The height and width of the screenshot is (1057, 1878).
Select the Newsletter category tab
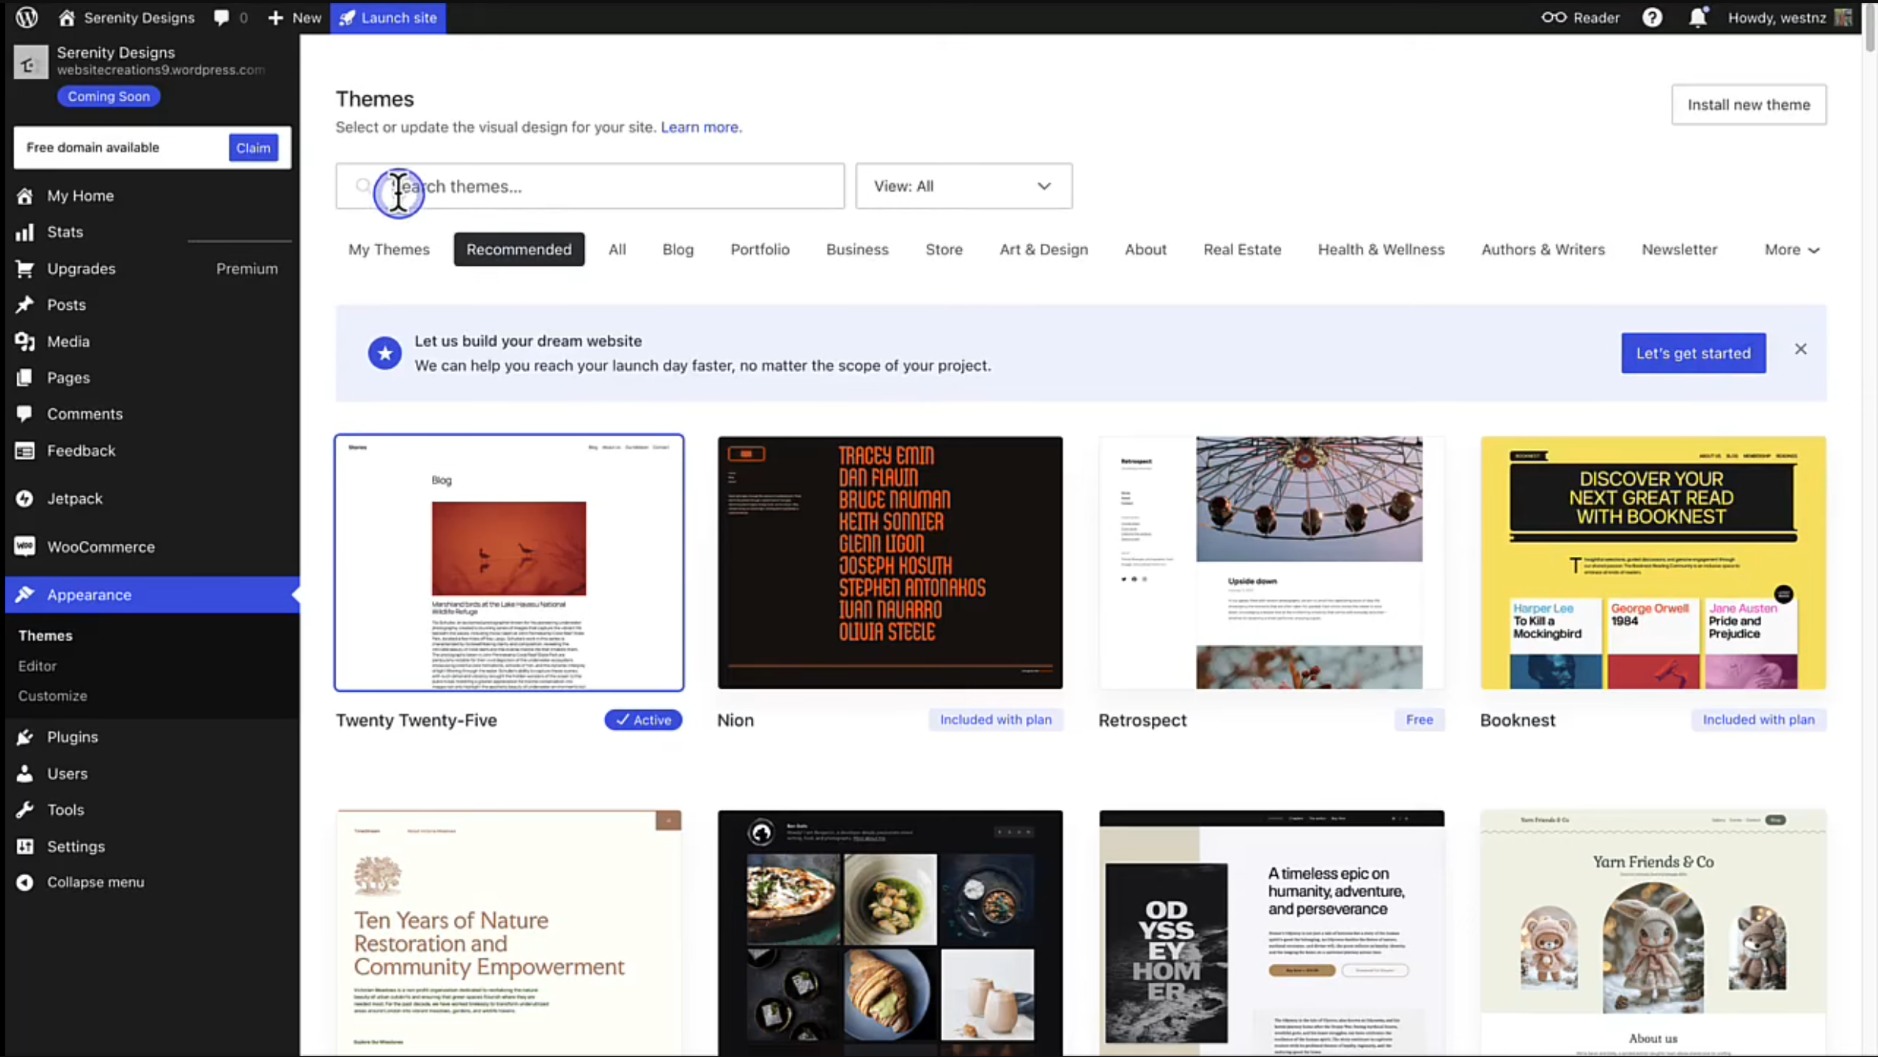[1679, 249]
